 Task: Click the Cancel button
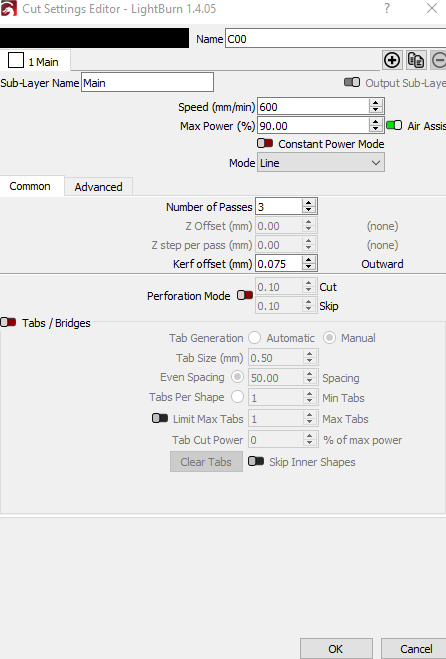(415, 648)
